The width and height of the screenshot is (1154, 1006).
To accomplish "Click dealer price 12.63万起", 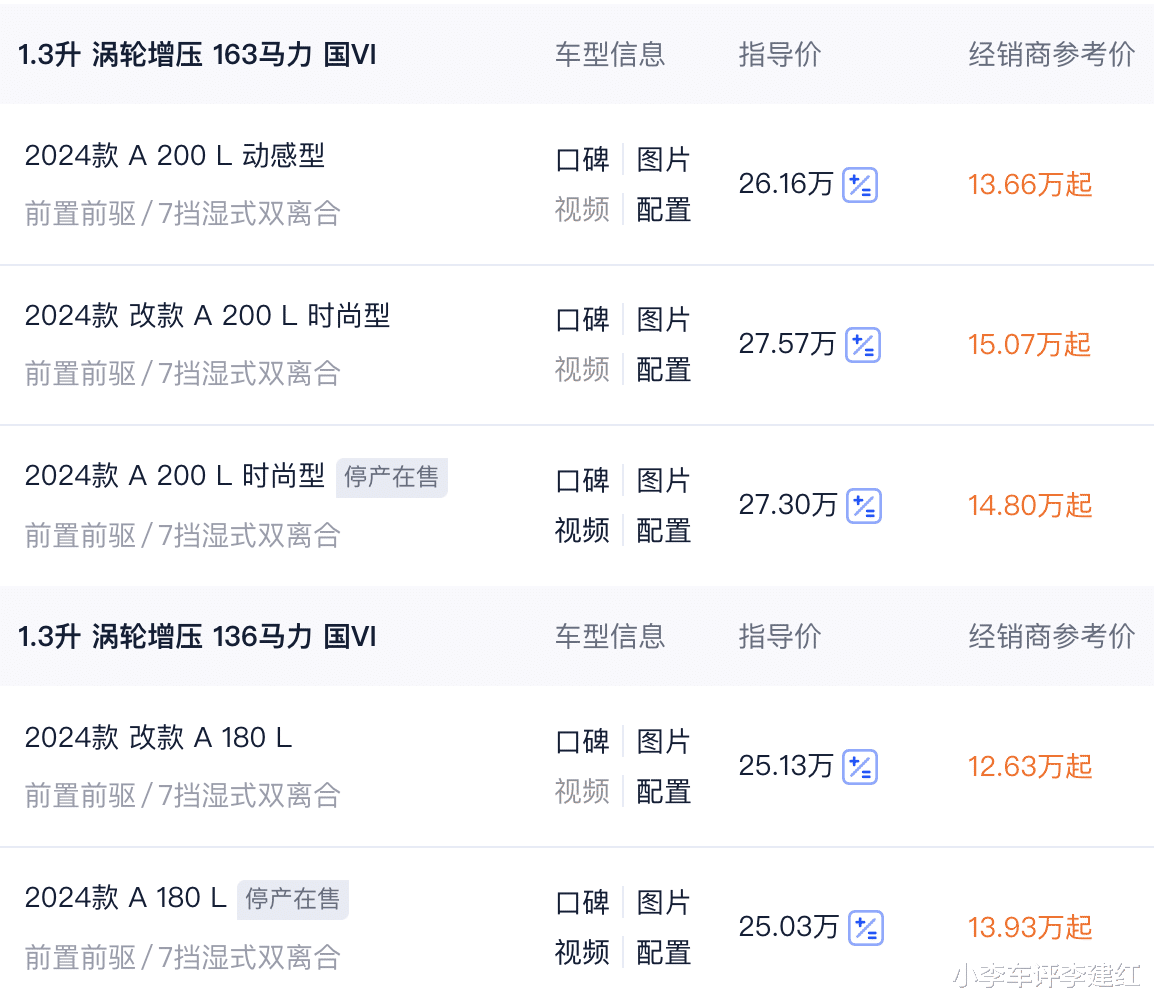I will pyautogui.click(x=1030, y=767).
